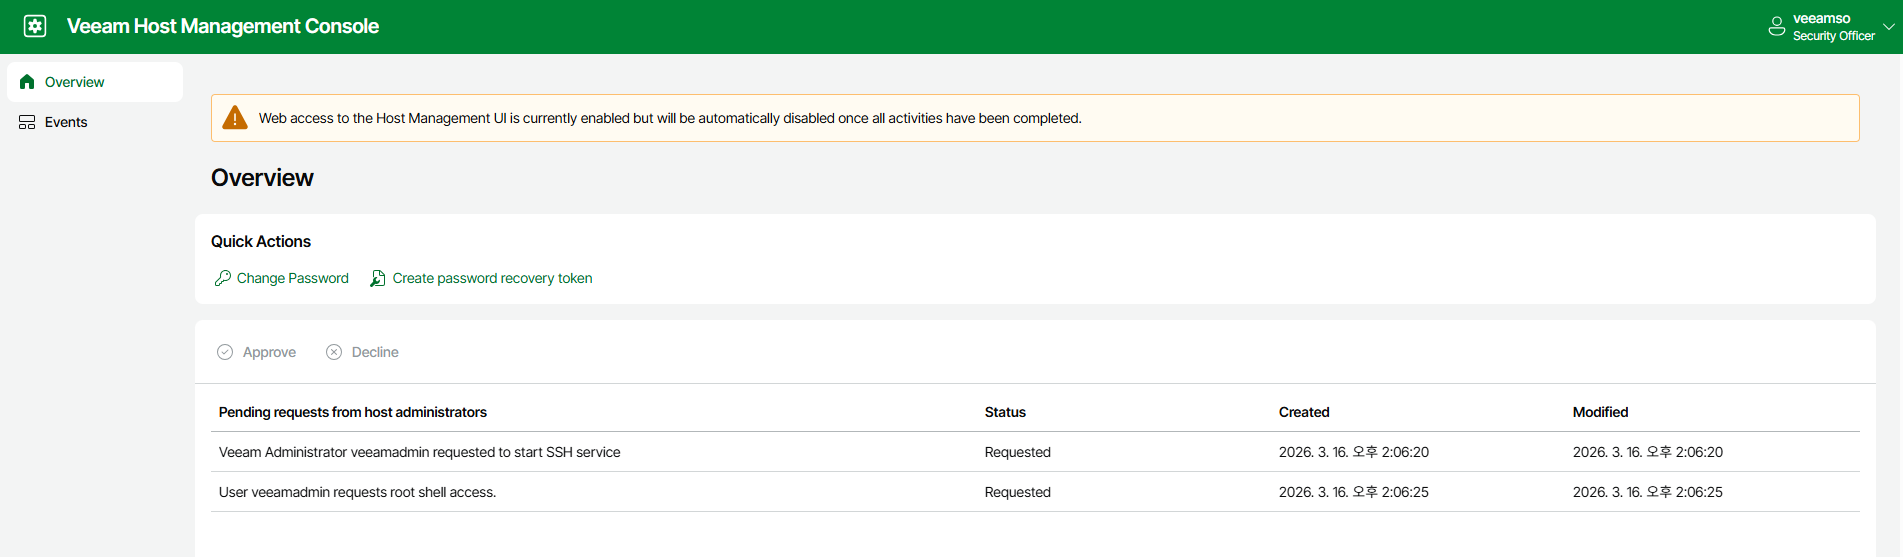The image size is (1903, 557).
Task: Click the Security Officer role label
Action: 1833,36
